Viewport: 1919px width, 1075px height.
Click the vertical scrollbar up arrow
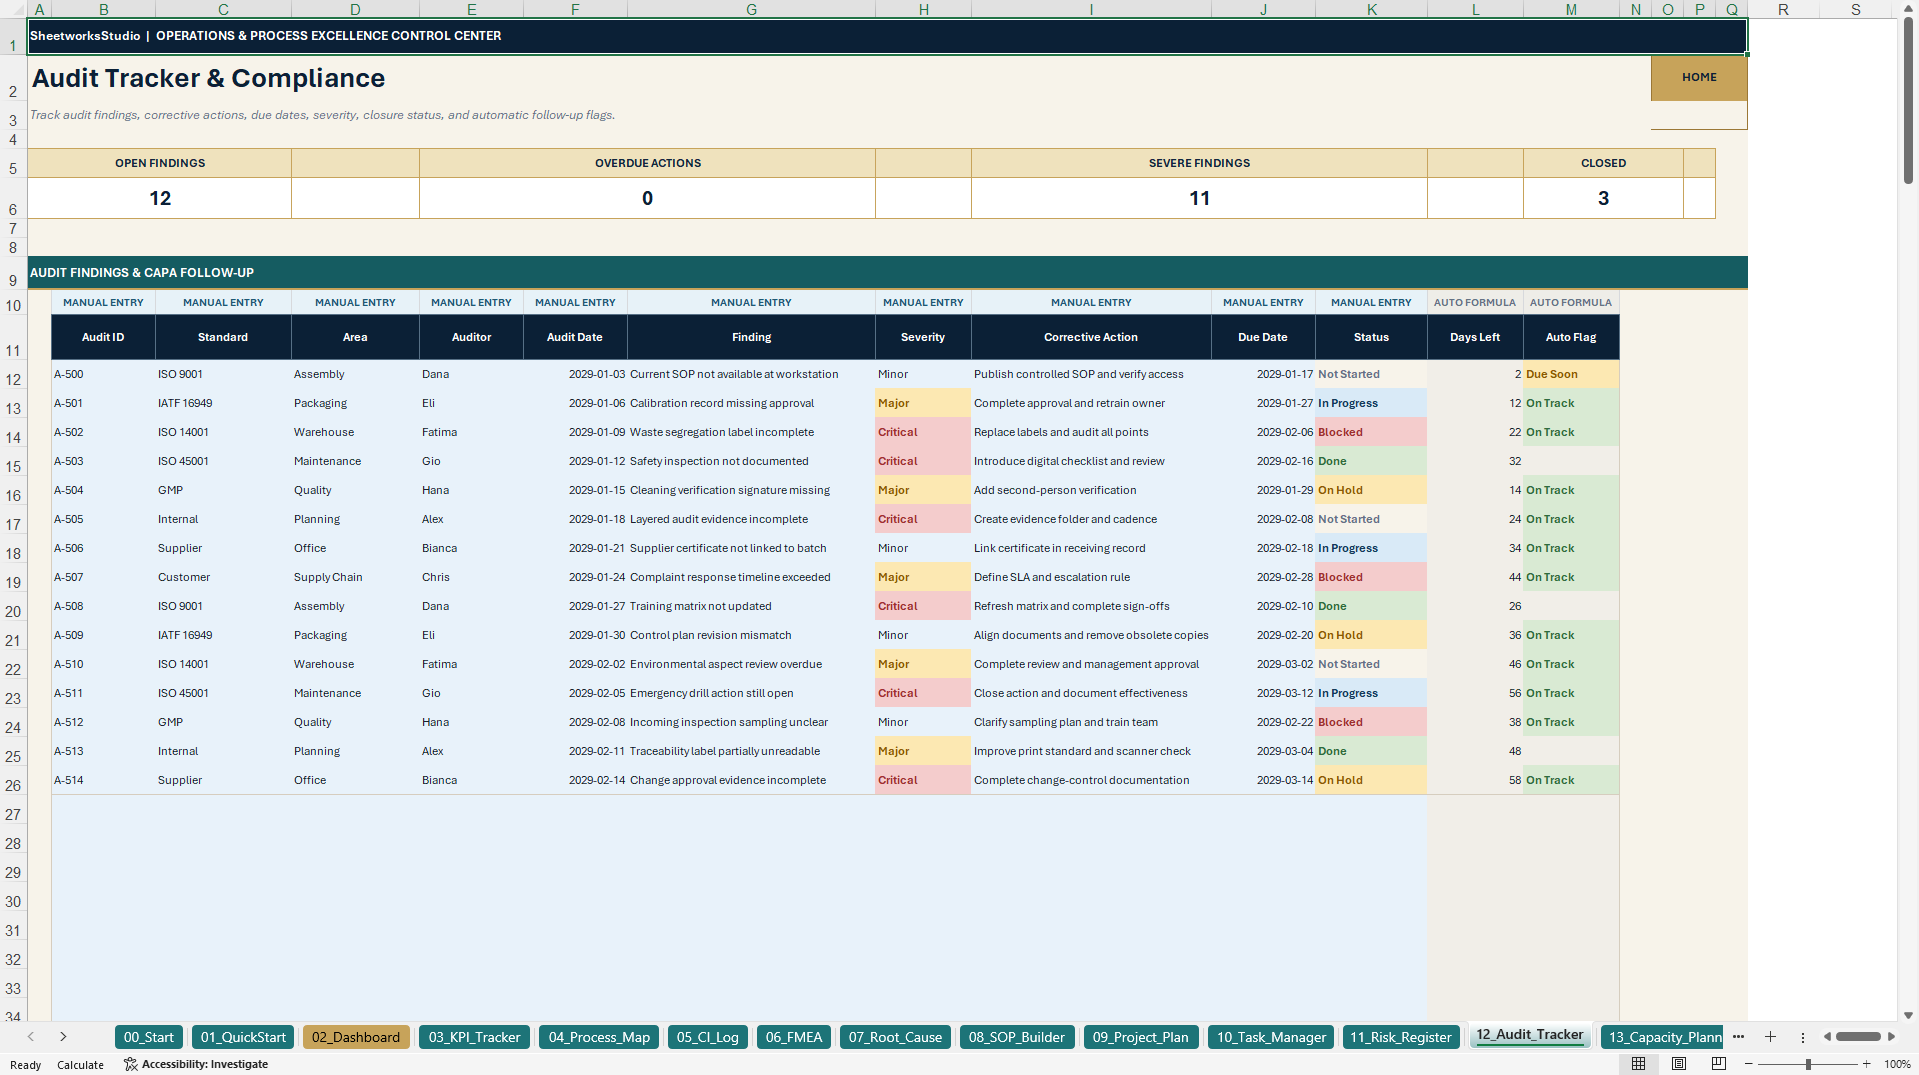1908,8
